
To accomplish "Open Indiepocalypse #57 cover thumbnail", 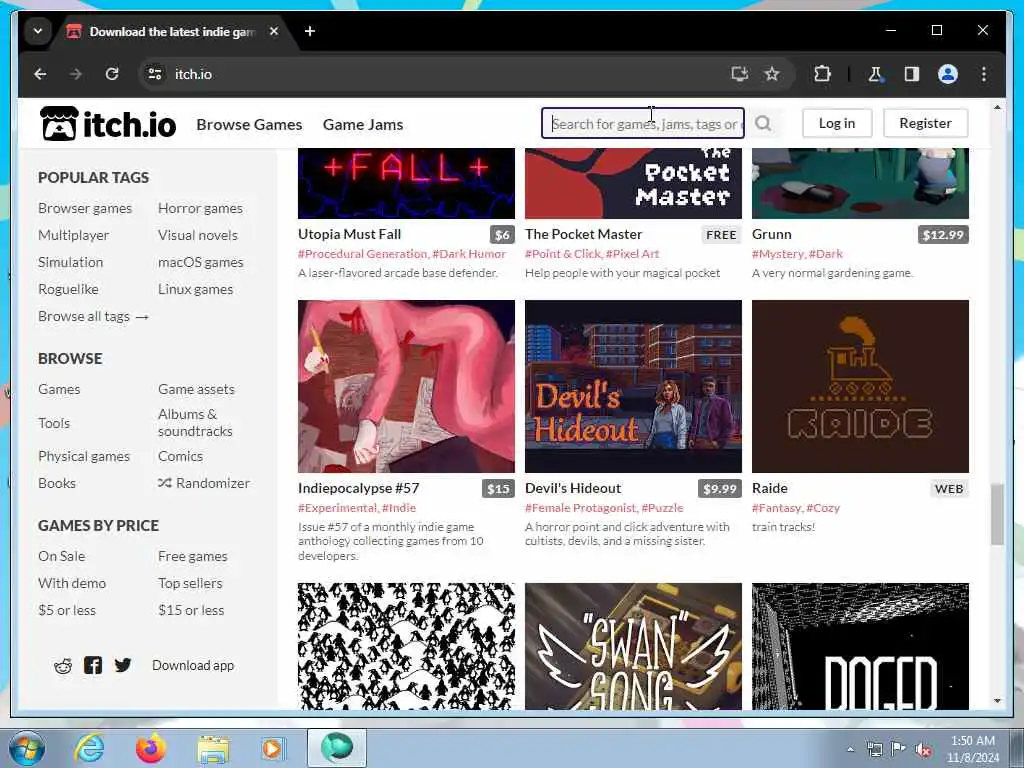I will [x=406, y=387].
